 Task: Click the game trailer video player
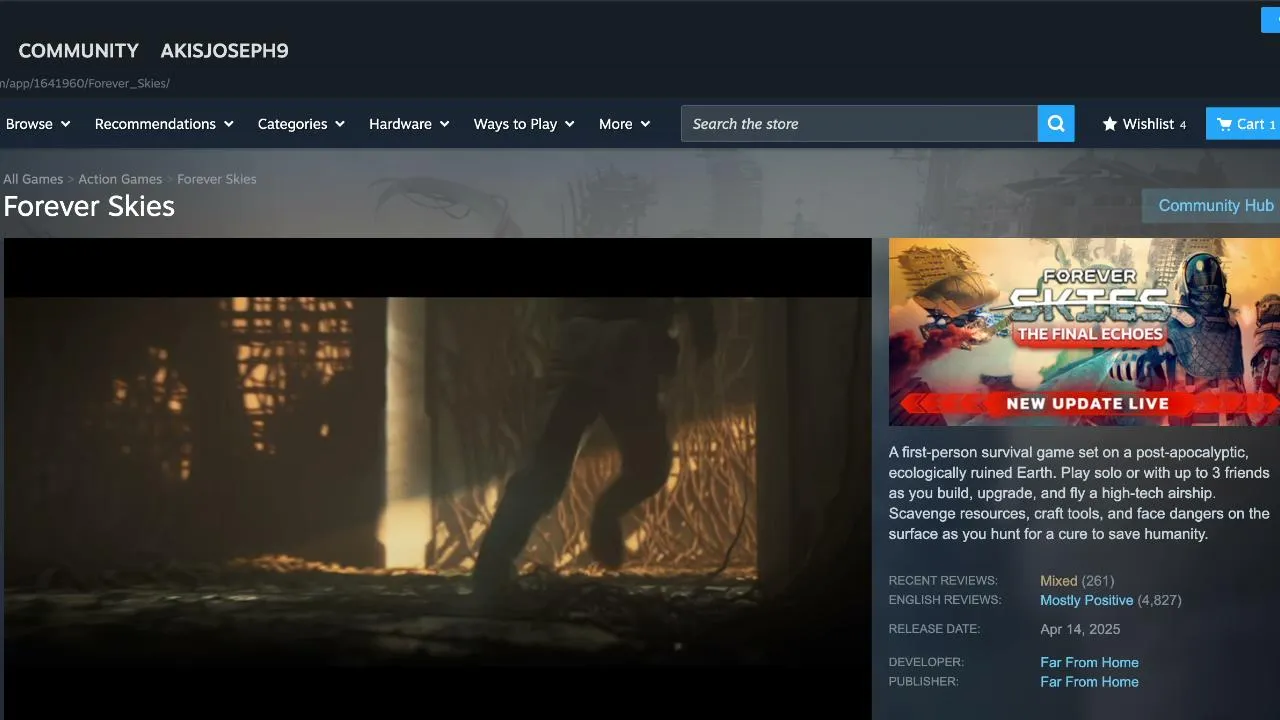coord(438,479)
